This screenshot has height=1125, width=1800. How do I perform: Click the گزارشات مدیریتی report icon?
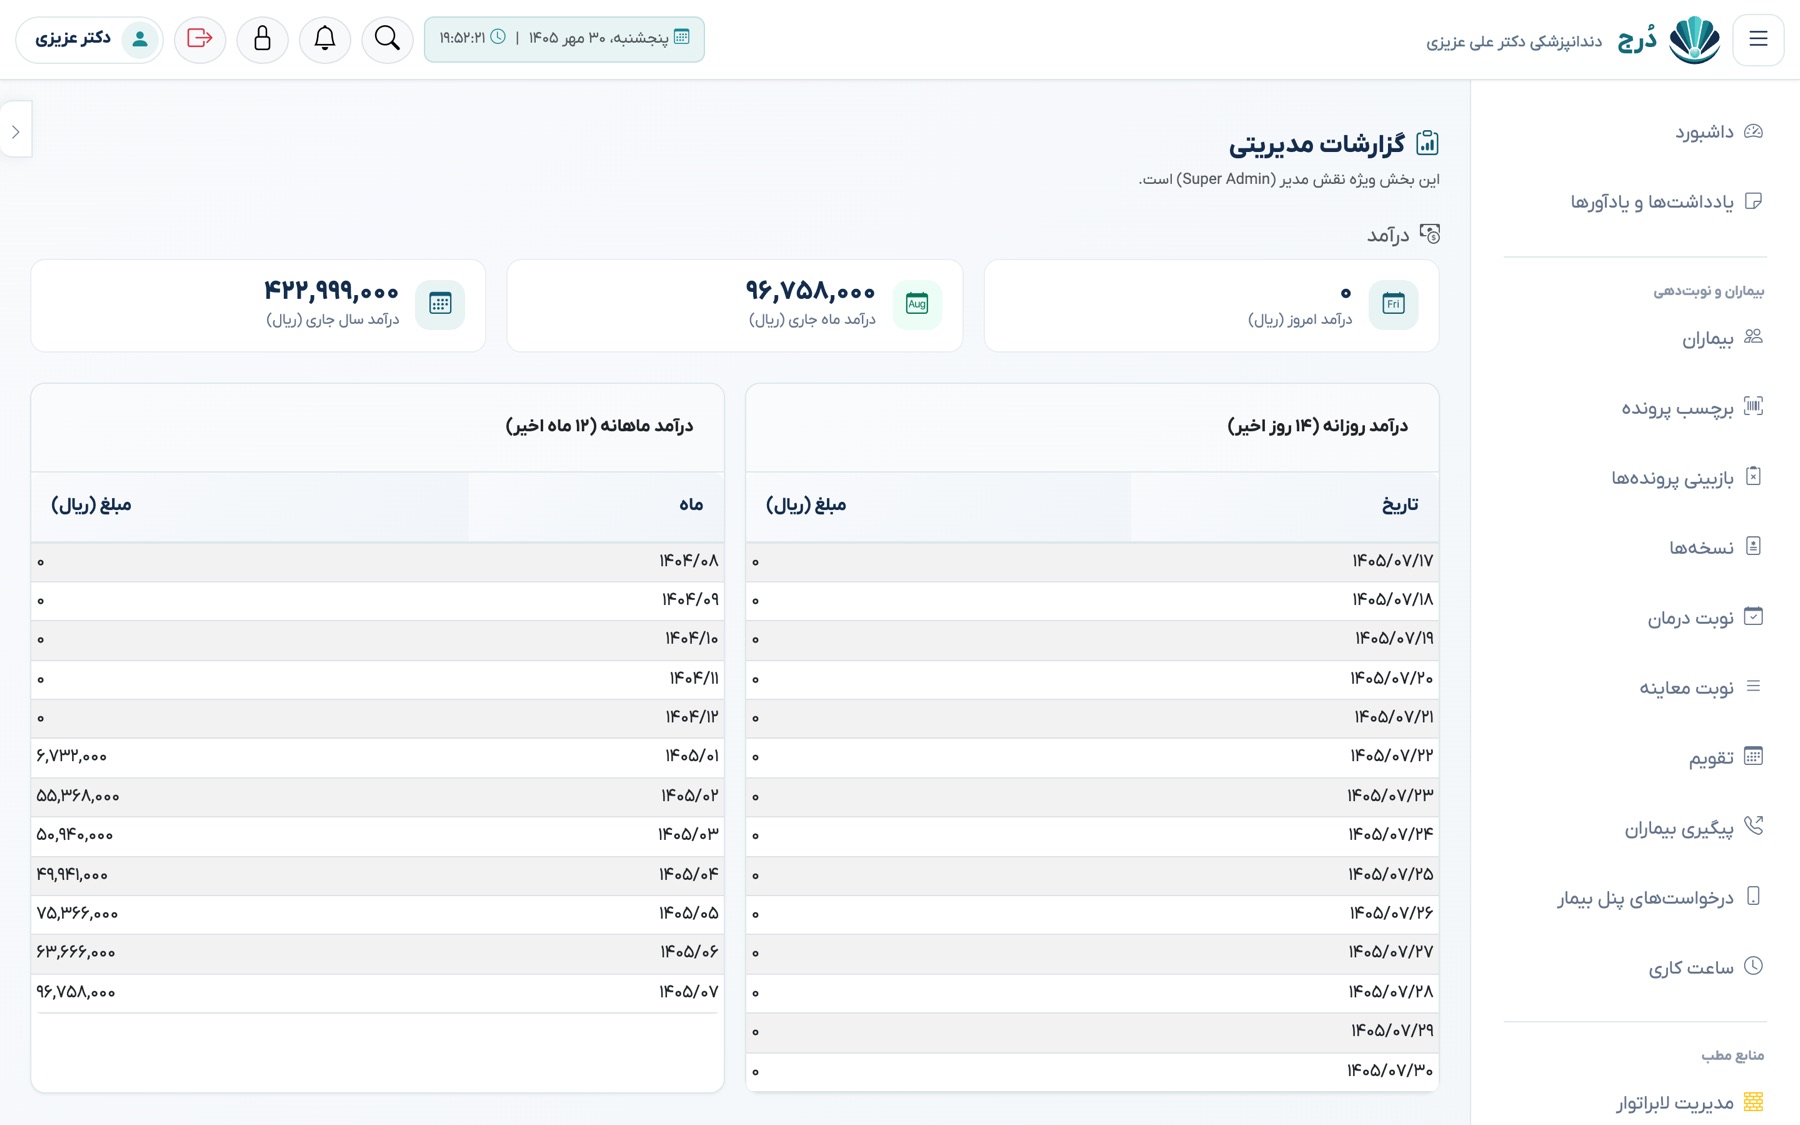(1427, 143)
